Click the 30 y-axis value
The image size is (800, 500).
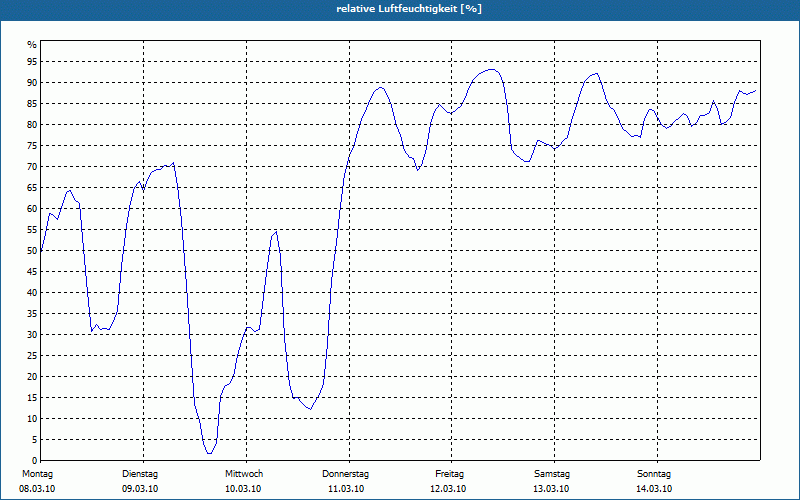point(32,335)
